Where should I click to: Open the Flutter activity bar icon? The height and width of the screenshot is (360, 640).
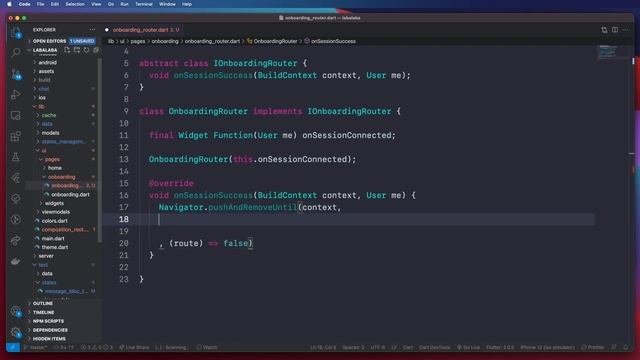coord(16,178)
